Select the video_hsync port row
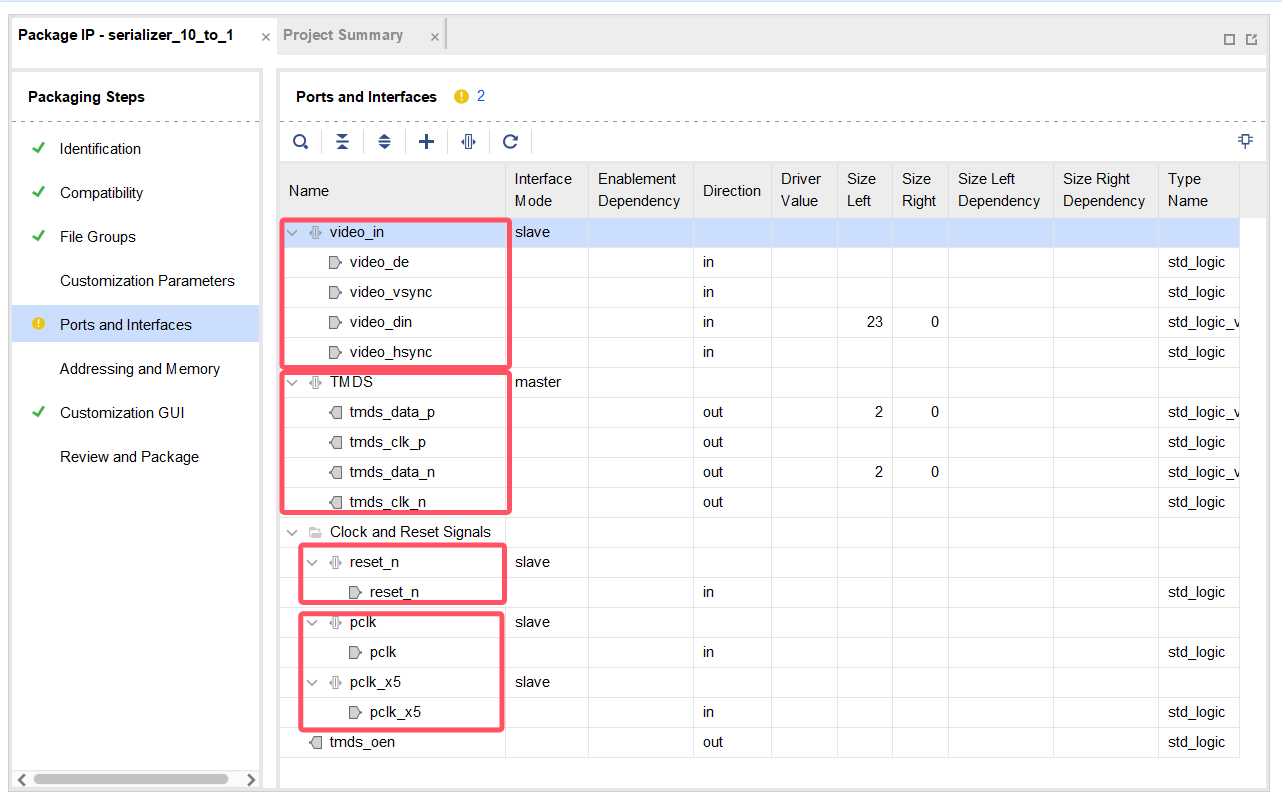1282x800 pixels. click(759, 352)
